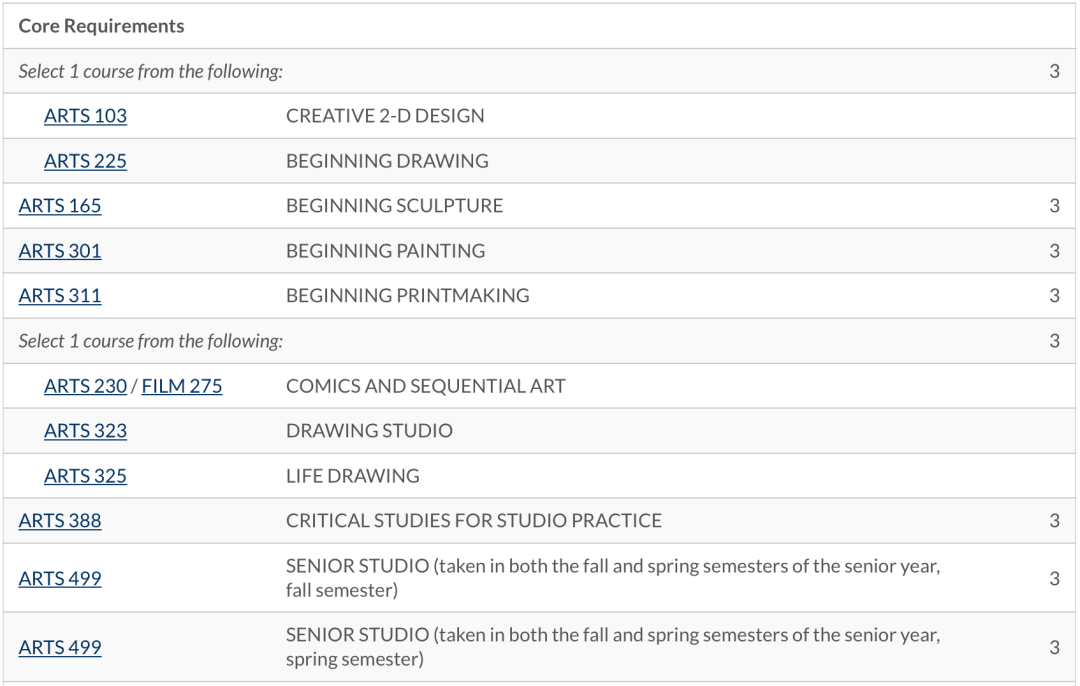Click the credit hours value for ARTS 165
The width and height of the screenshot is (1080, 686).
point(1054,206)
